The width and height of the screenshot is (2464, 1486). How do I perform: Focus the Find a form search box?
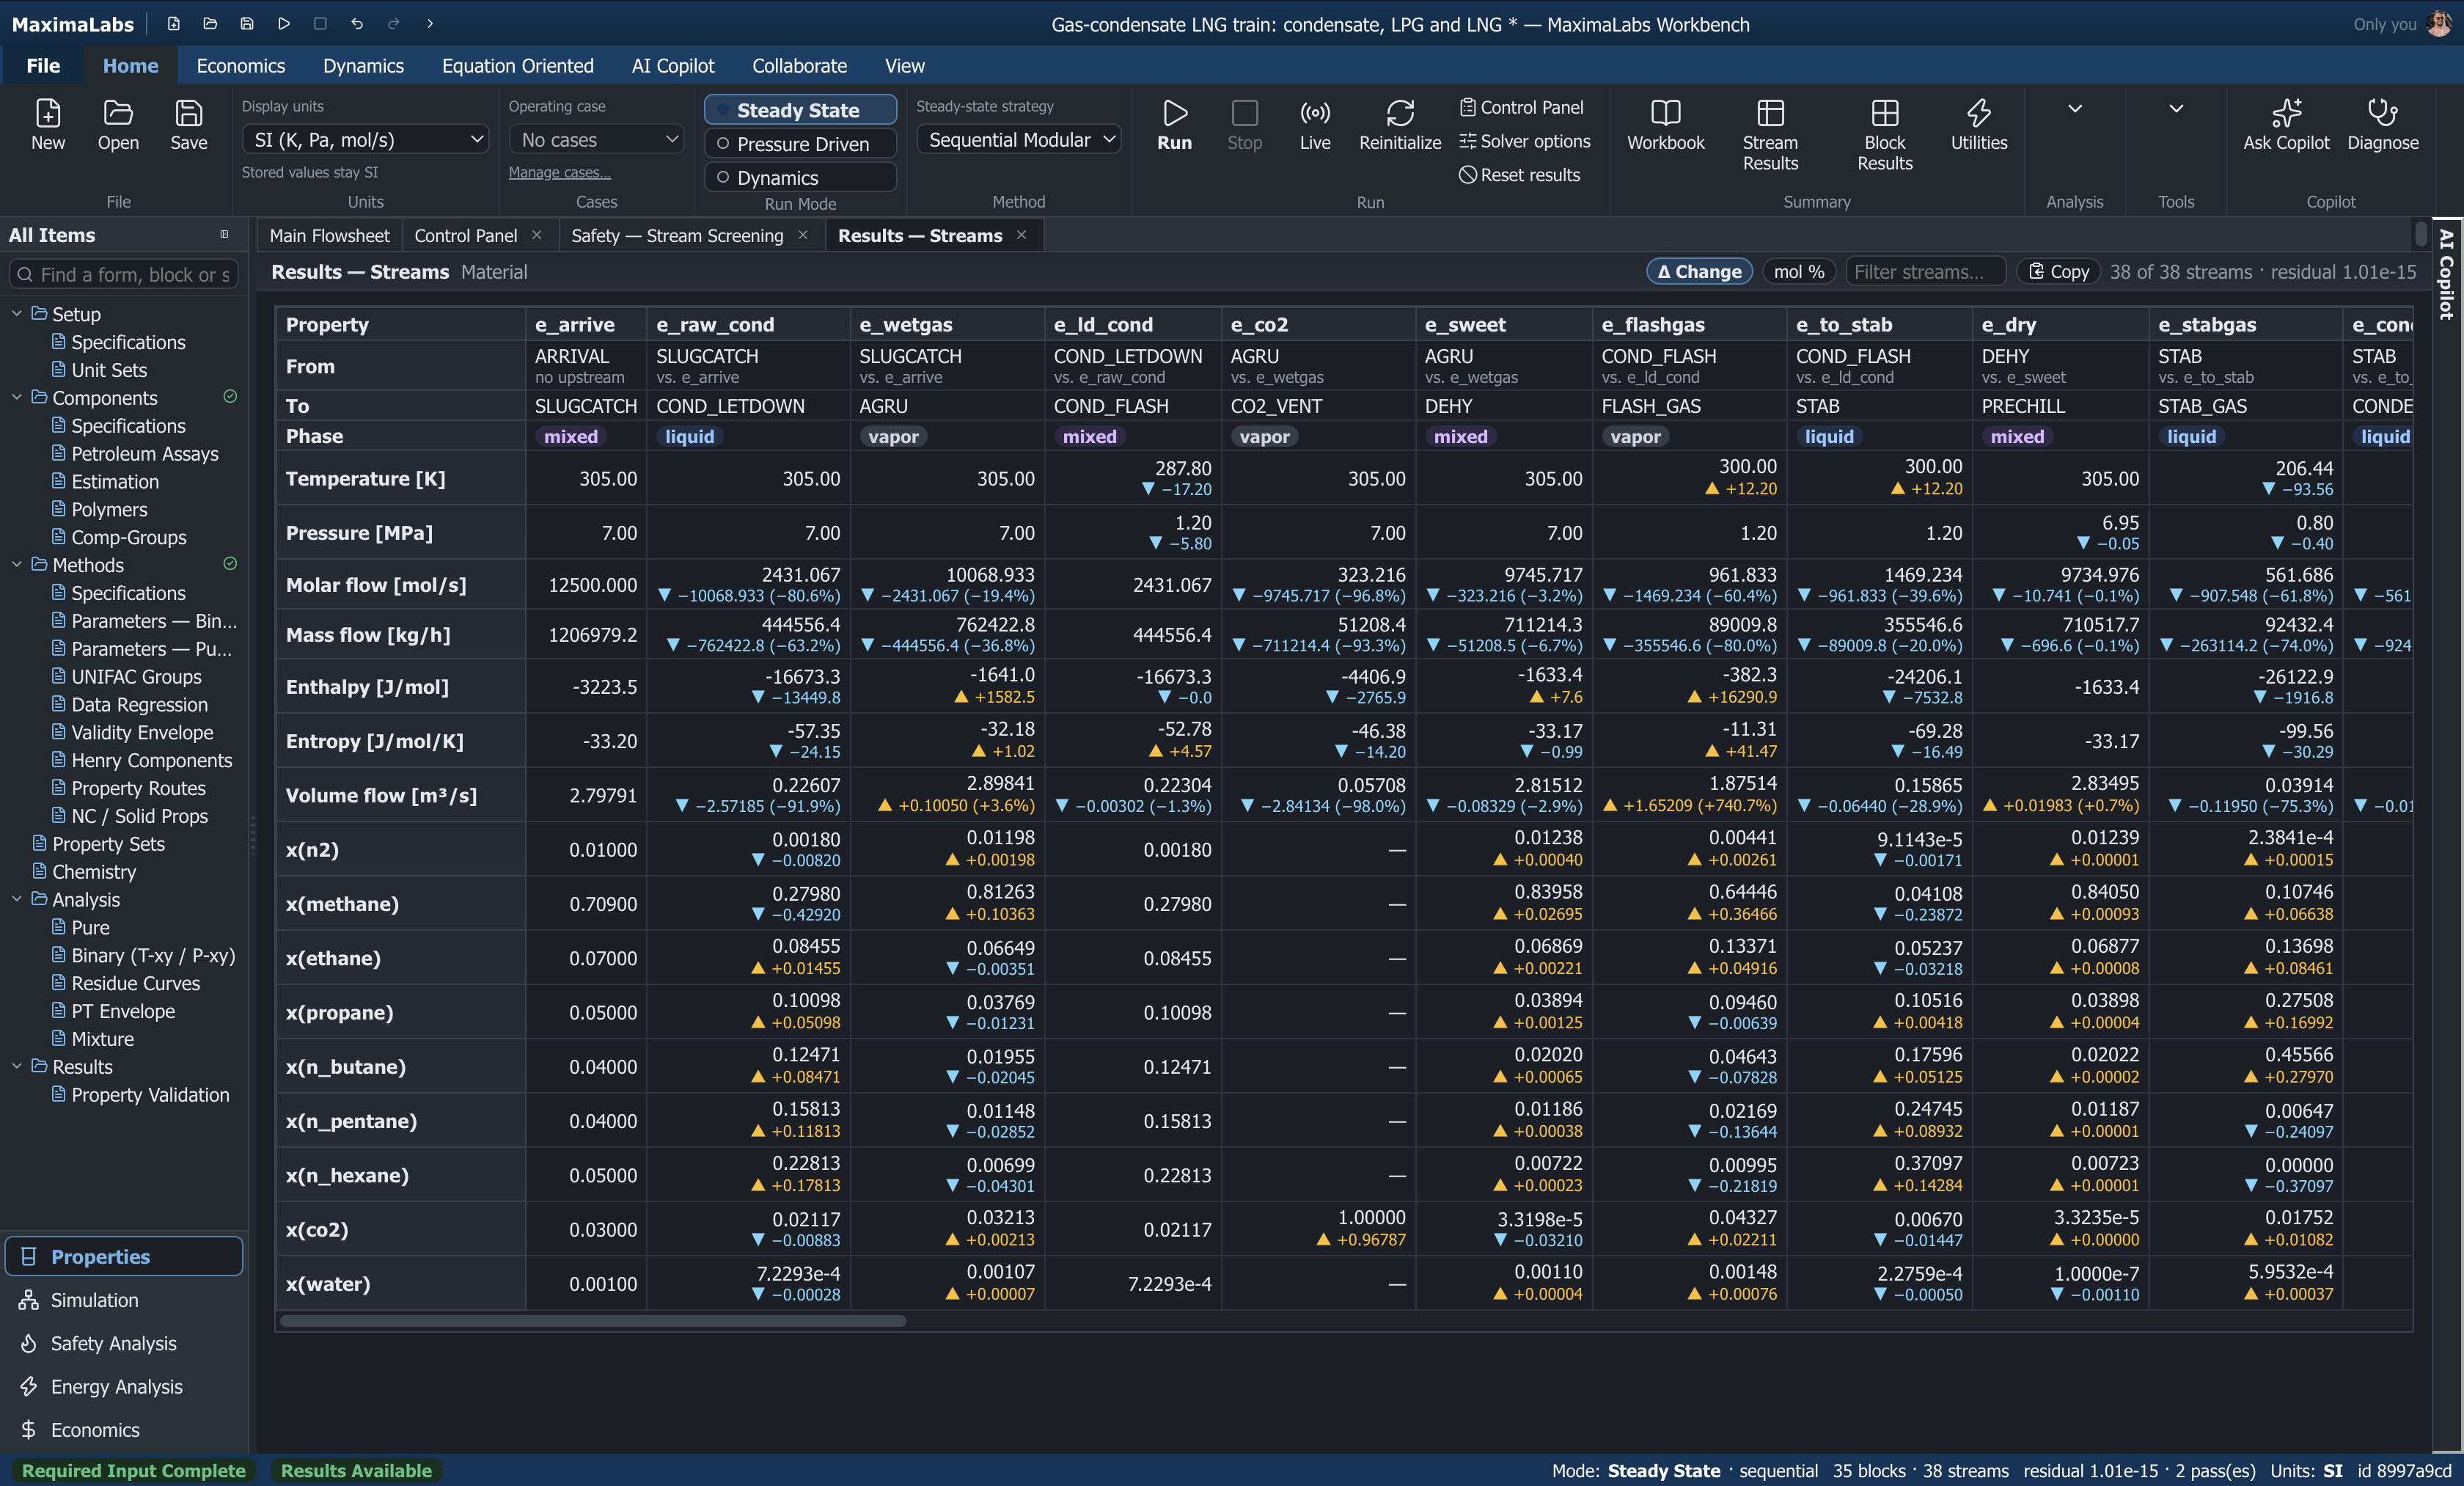124,274
